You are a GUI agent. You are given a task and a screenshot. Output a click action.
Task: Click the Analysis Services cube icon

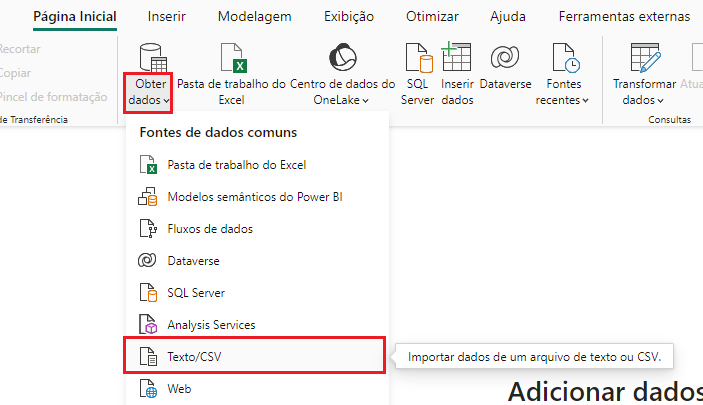point(148,324)
